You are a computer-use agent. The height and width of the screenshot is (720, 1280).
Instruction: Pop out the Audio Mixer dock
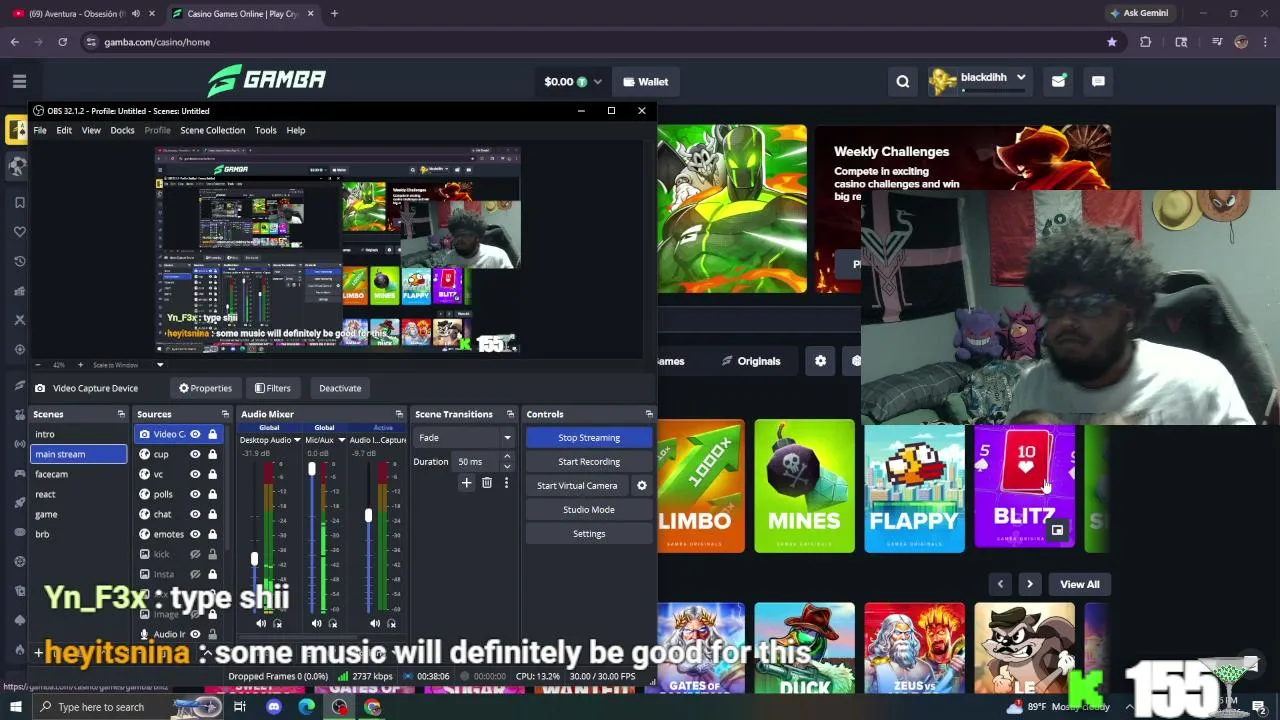click(x=399, y=414)
